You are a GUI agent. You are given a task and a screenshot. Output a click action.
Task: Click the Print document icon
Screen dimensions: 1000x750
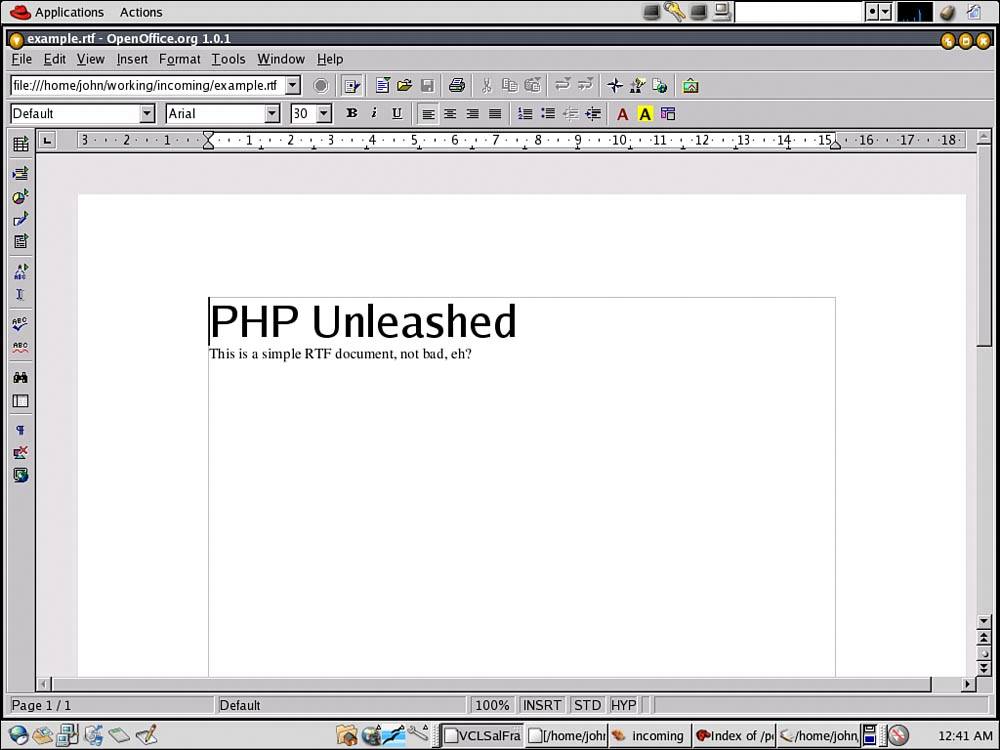click(x=457, y=86)
